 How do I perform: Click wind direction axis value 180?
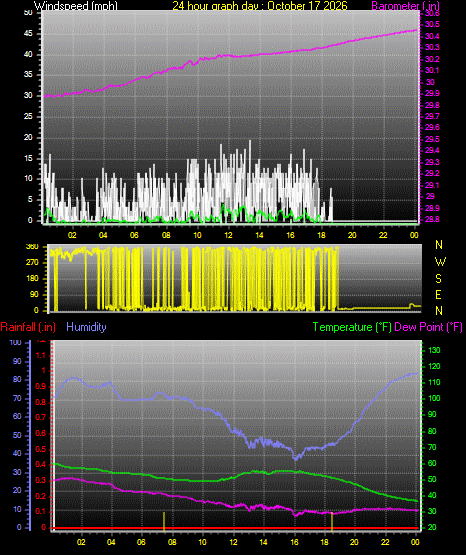(x=32, y=278)
